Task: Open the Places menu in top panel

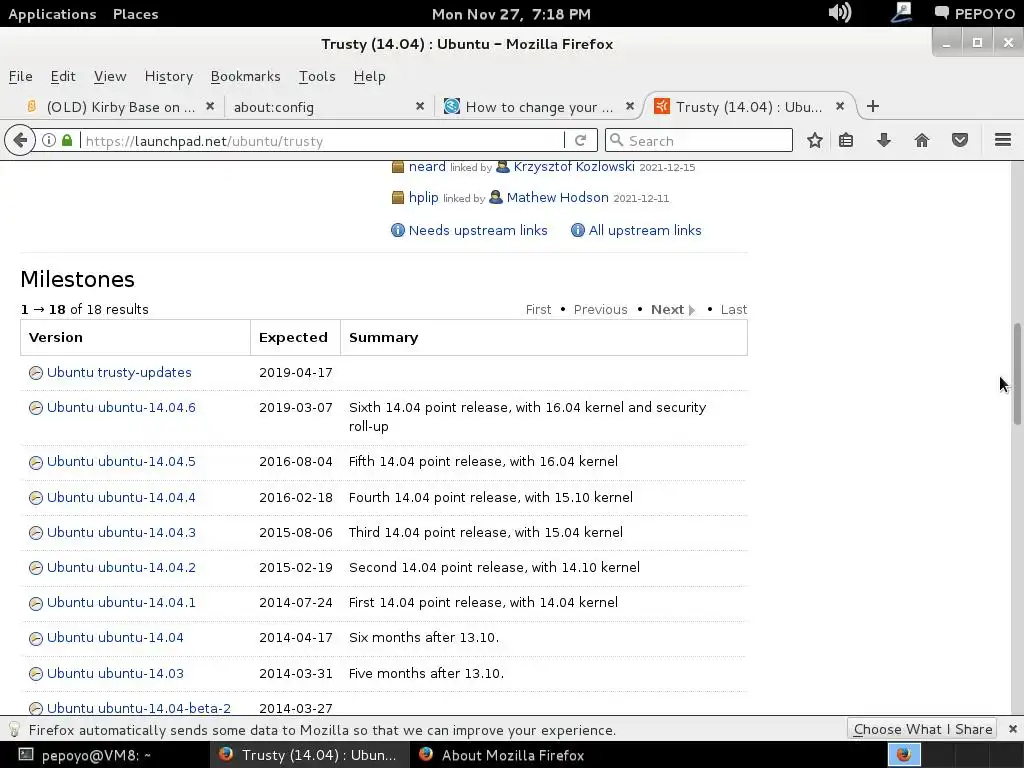Action: pyautogui.click(x=135, y=14)
